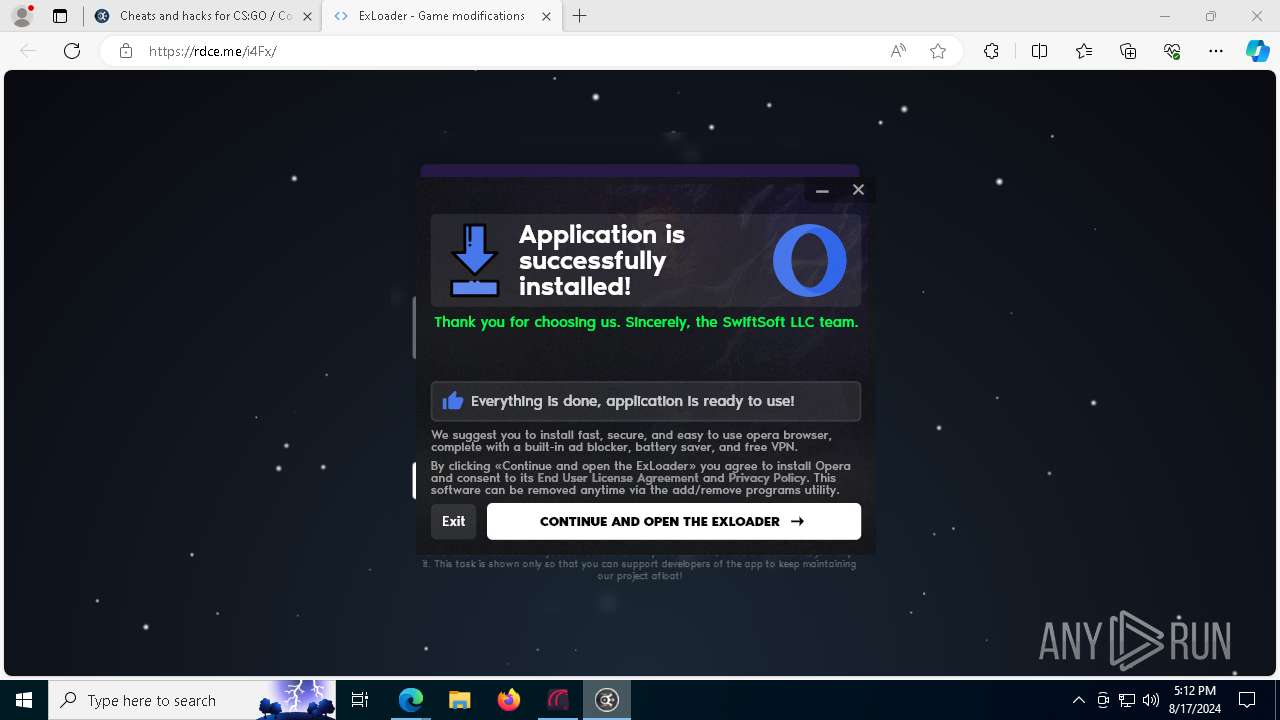Image resolution: width=1280 pixels, height=720 pixels.
Task: Close the ExLoader browser tab
Action: pyautogui.click(x=546, y=16)
